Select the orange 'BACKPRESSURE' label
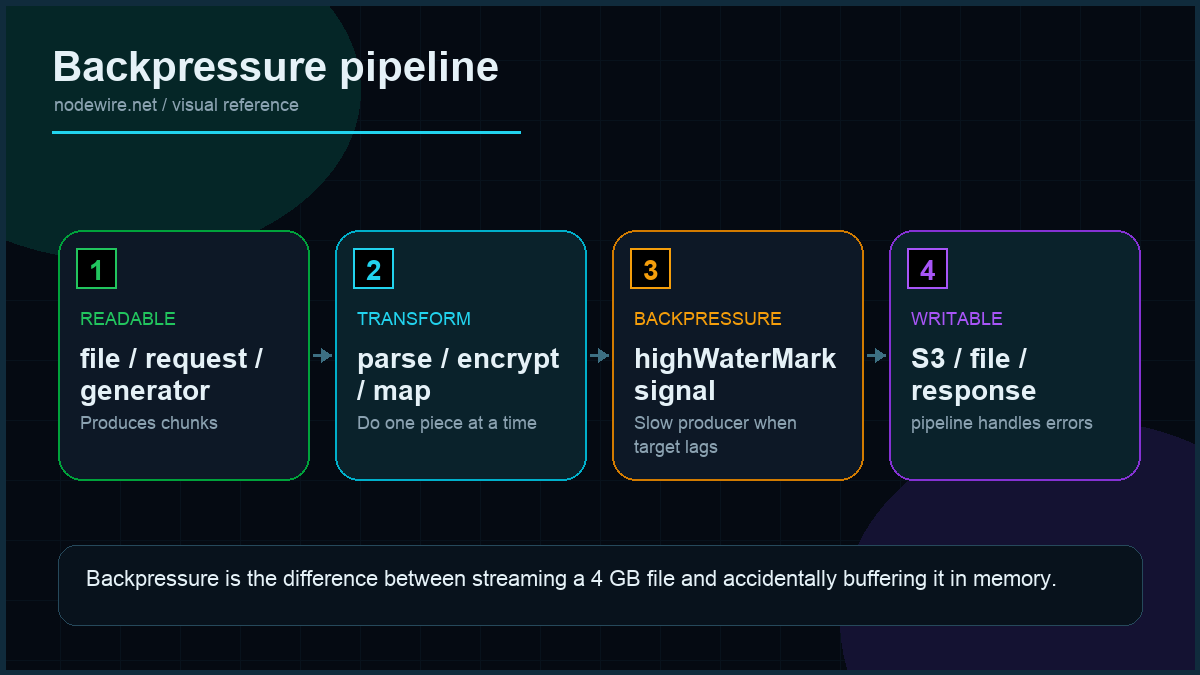This screenshot has height=675, width=1200. [x=708, y=319]
